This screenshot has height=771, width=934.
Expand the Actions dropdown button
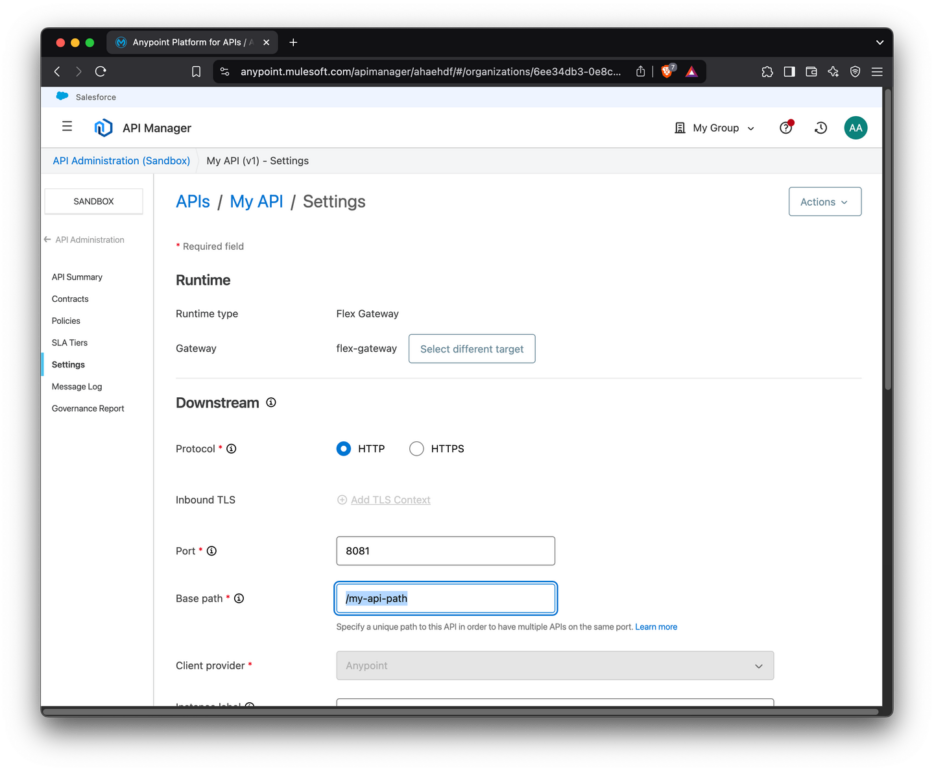[x=824, y=202]
